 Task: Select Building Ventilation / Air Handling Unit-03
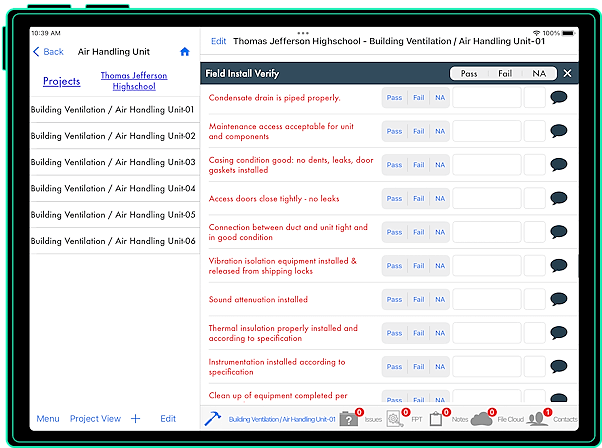(113, 162)
